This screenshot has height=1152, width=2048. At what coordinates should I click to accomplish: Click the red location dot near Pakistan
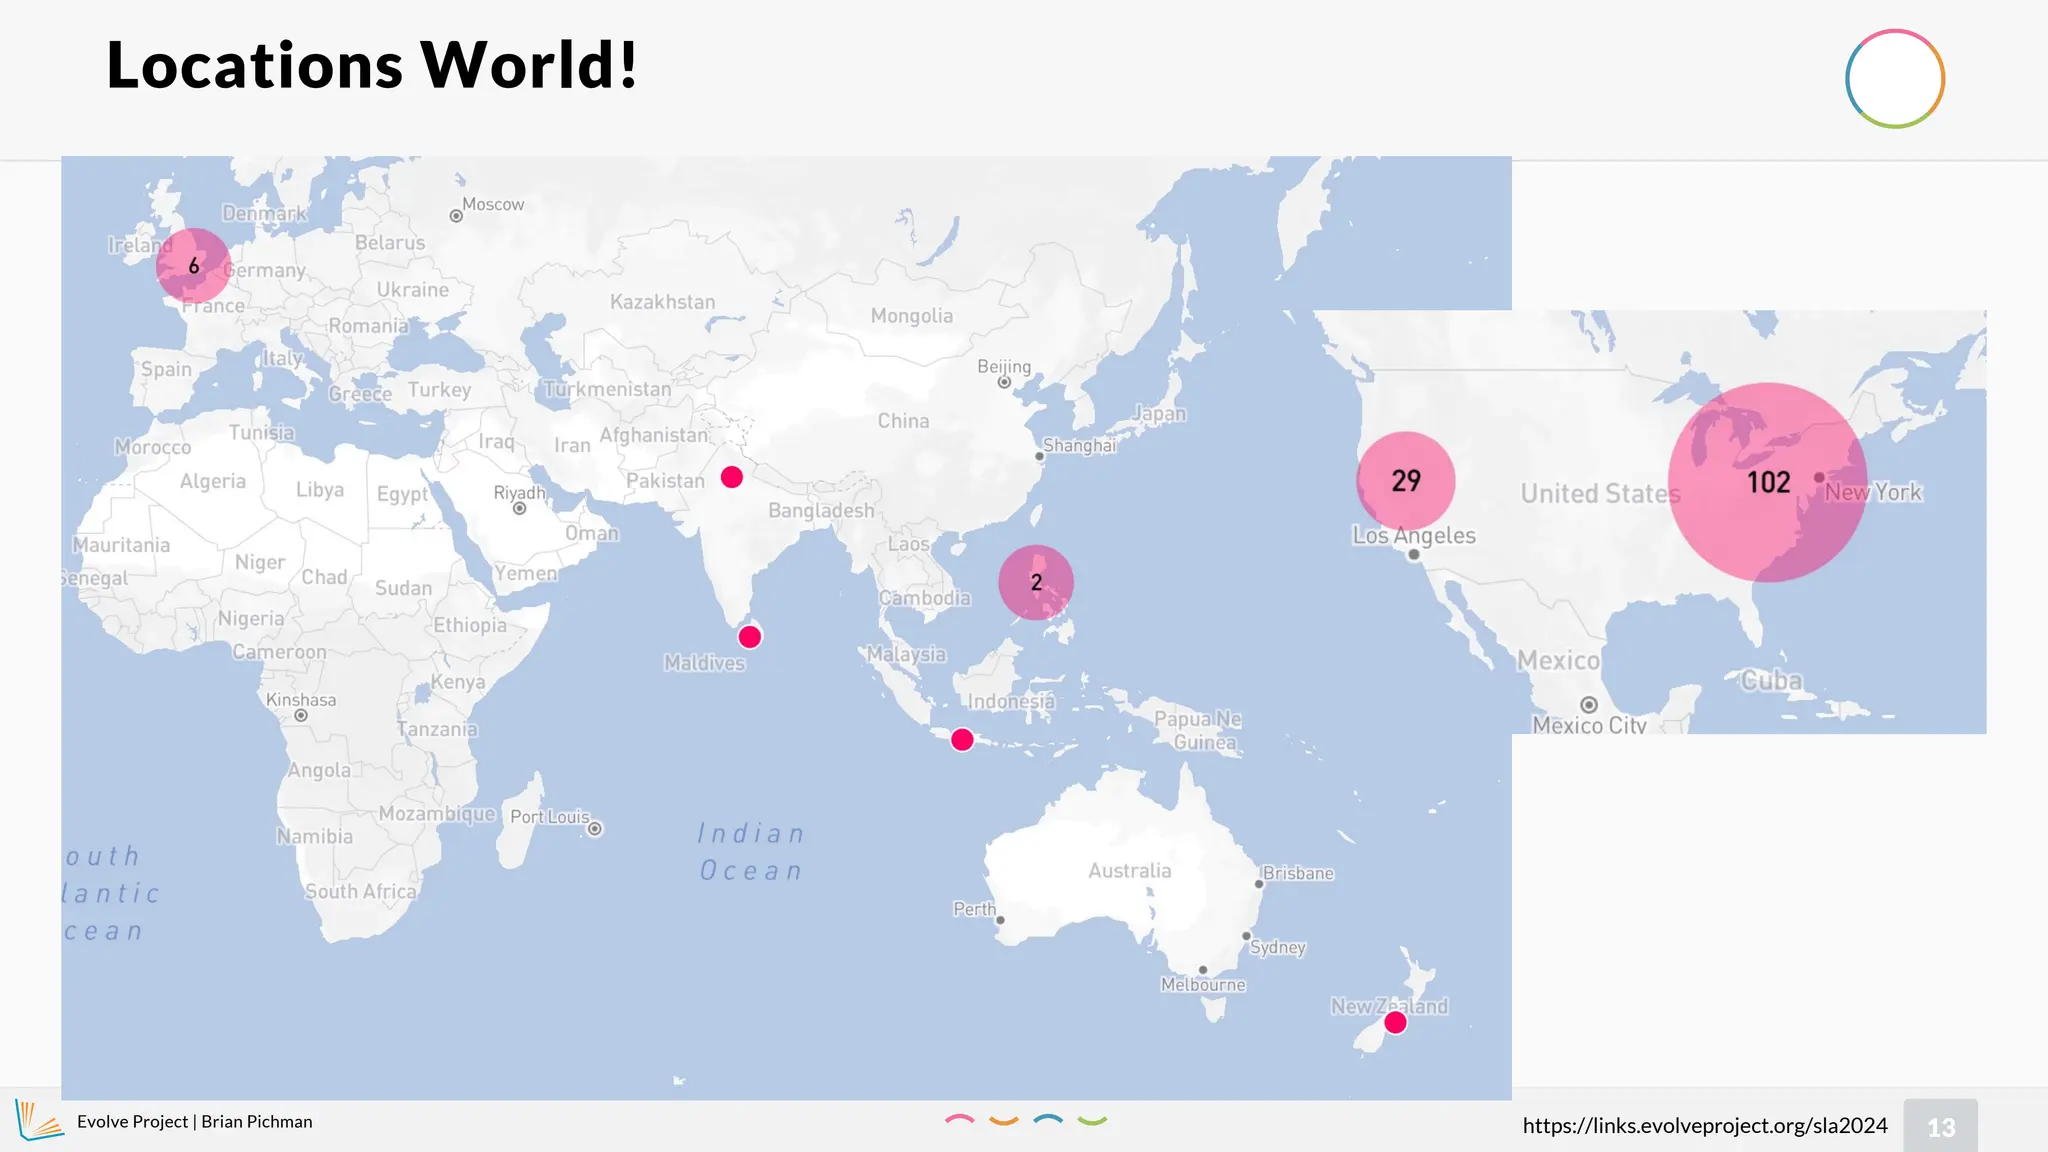[x=732, y=477]
